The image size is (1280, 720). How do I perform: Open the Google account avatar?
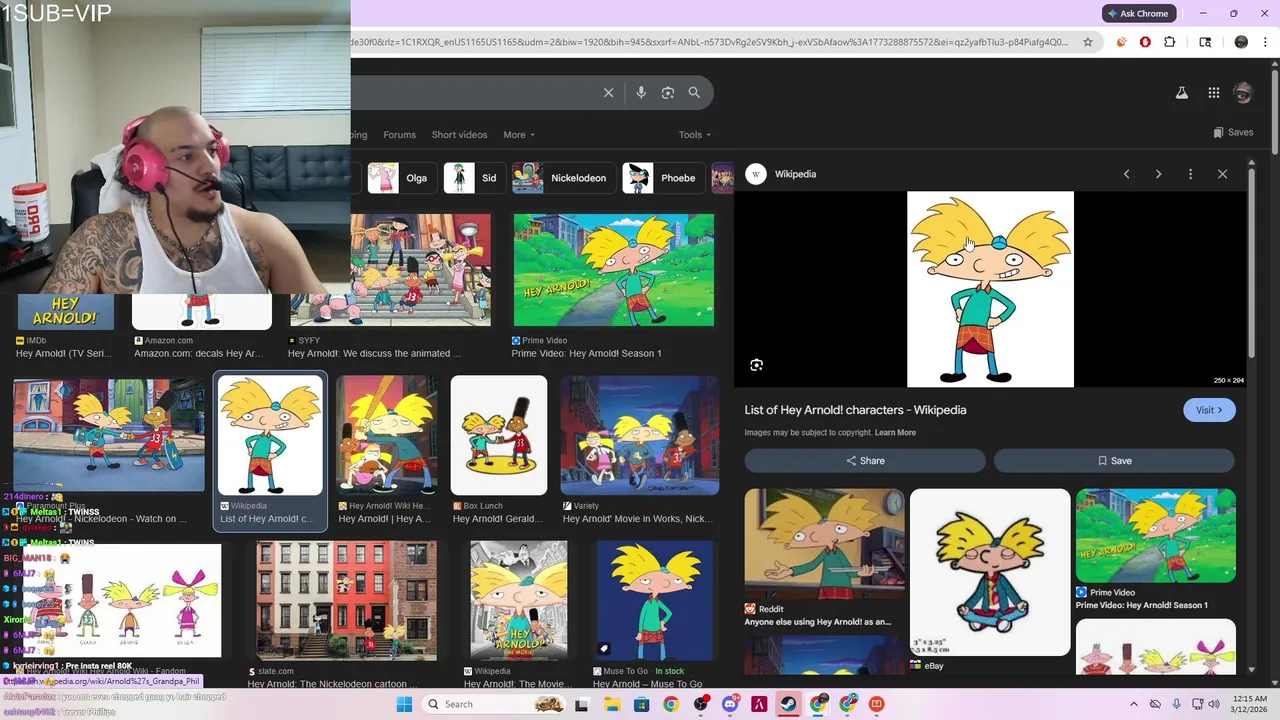pos(1243,93)
